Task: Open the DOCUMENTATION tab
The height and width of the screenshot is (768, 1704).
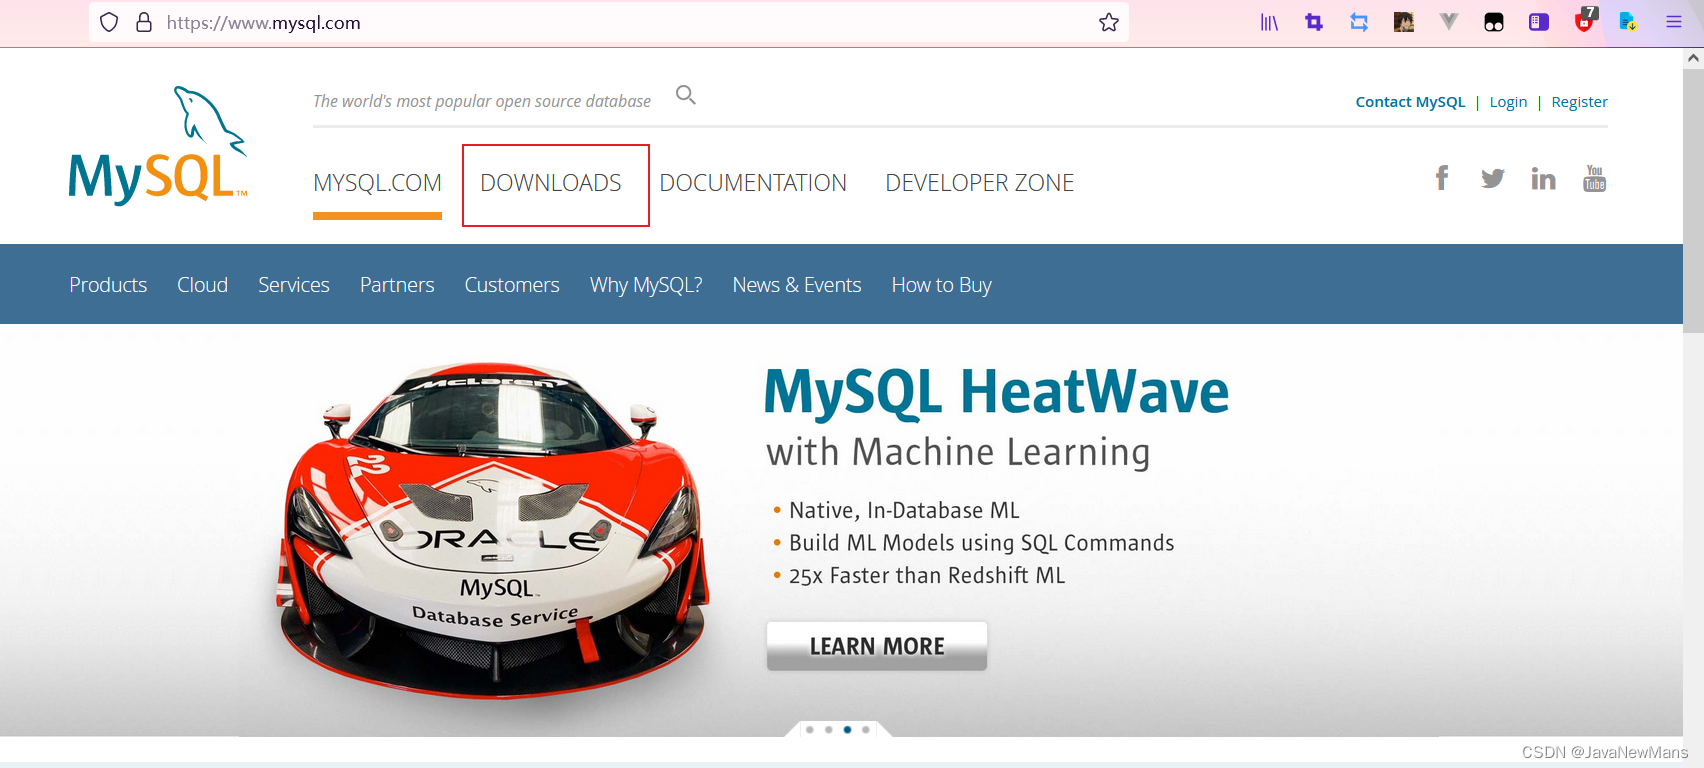Action: 753,183
